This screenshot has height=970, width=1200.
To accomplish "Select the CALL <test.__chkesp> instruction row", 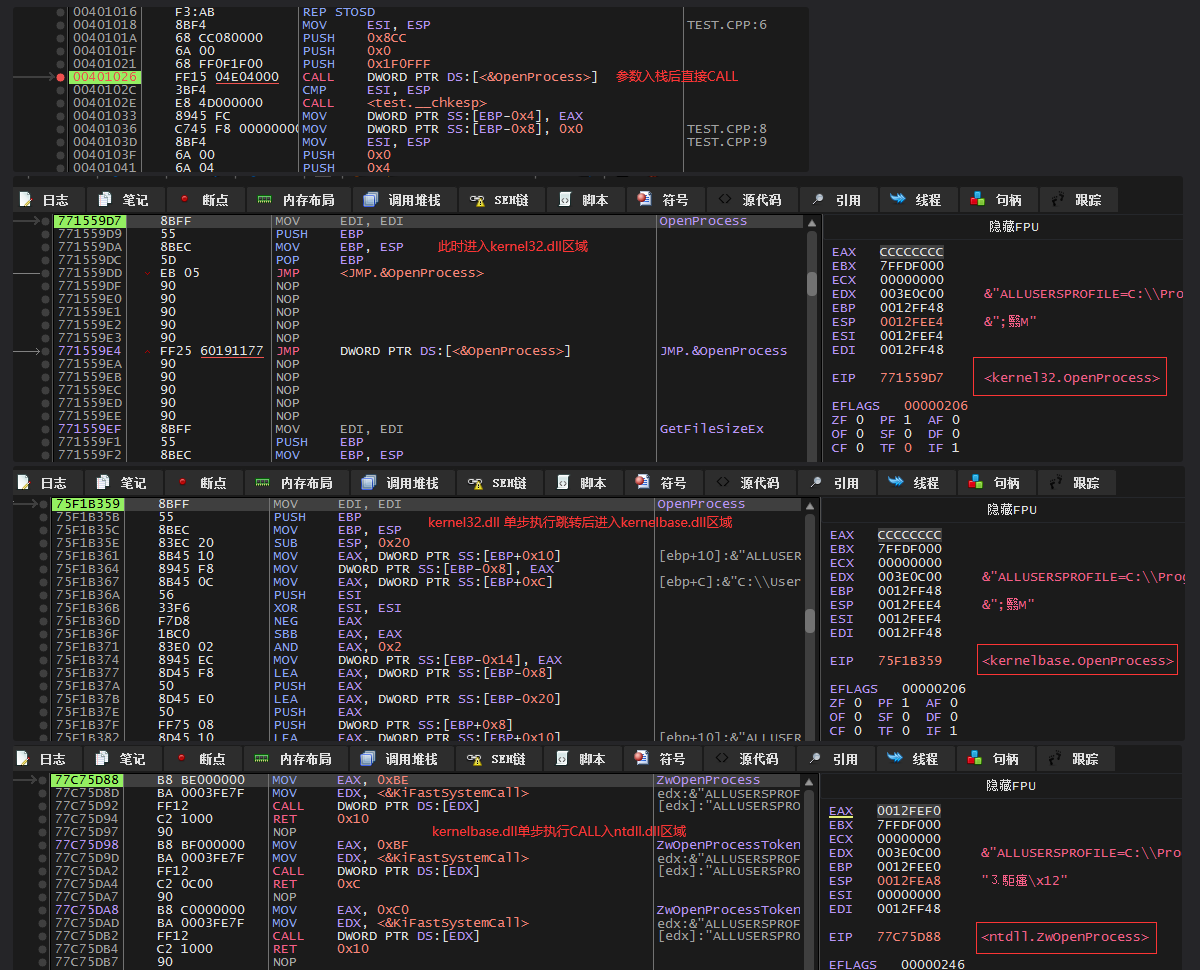I will coord(410,102).
